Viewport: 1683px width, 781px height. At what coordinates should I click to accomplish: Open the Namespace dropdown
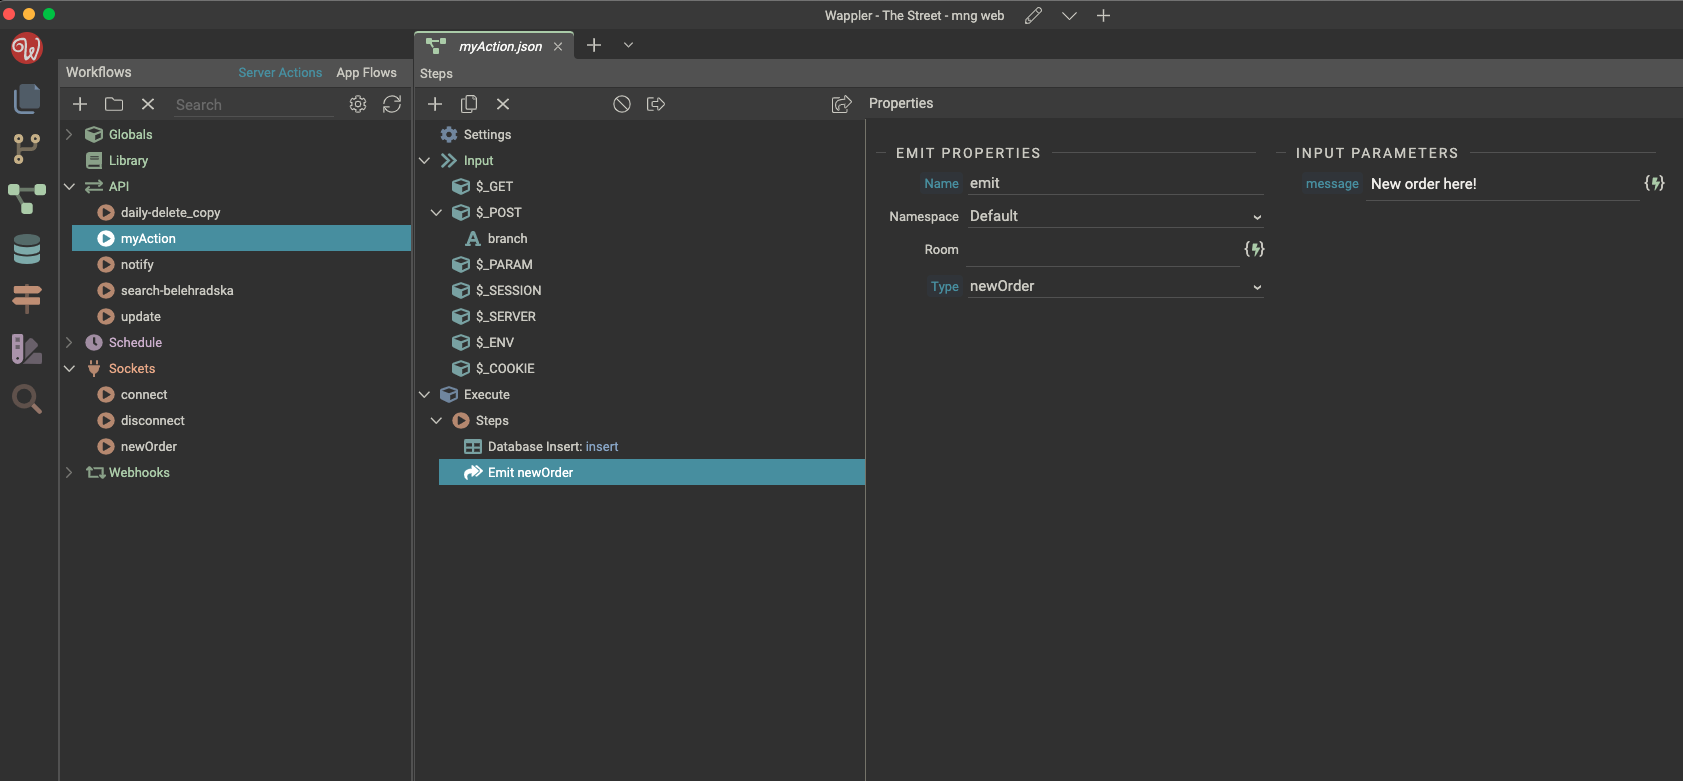tap(1115, 216)
